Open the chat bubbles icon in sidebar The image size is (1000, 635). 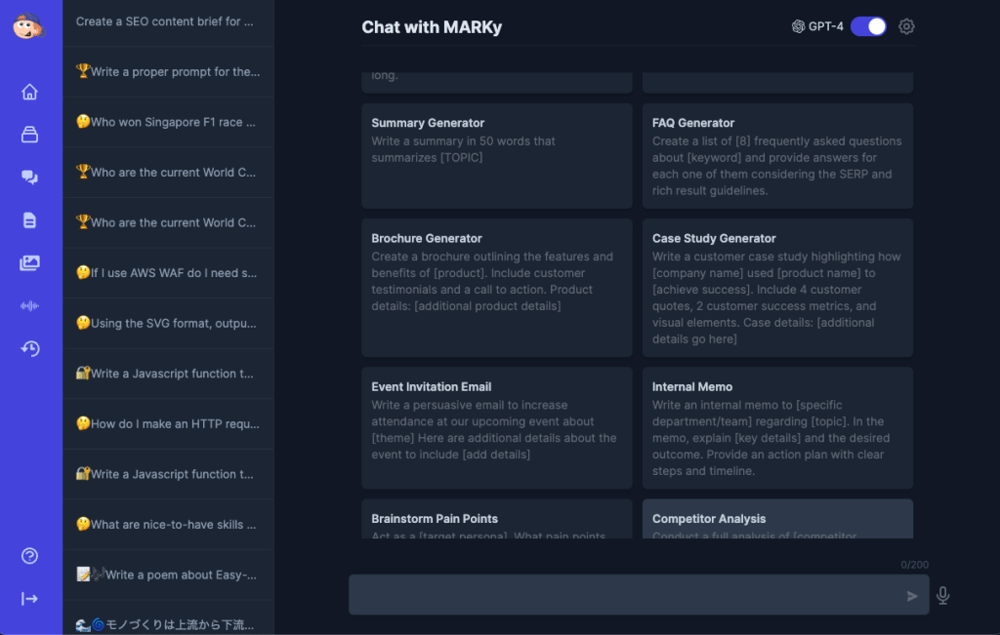(x=30, y=177)
